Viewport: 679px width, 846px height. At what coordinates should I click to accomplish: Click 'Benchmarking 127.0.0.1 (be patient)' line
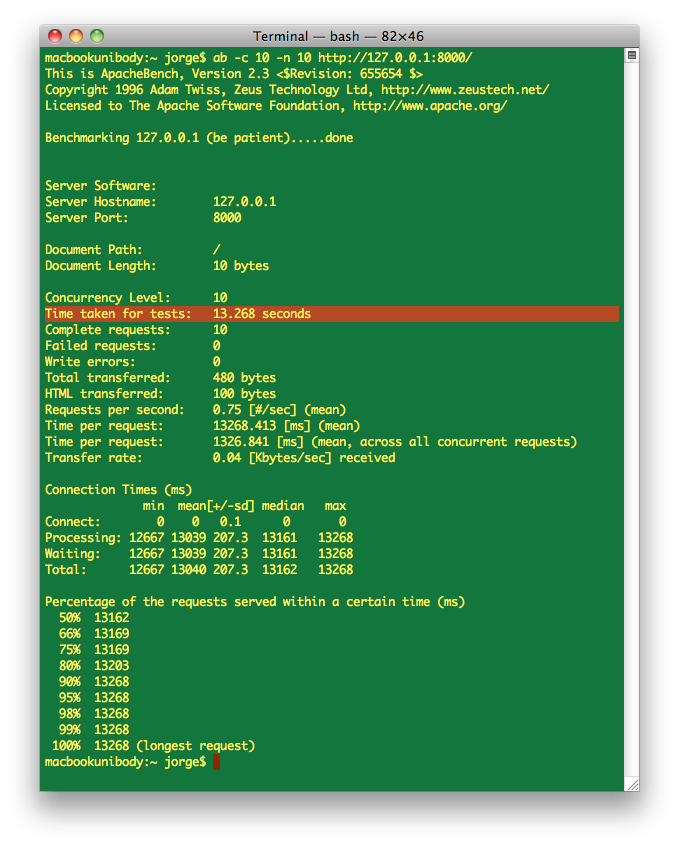tap(199, 138)
